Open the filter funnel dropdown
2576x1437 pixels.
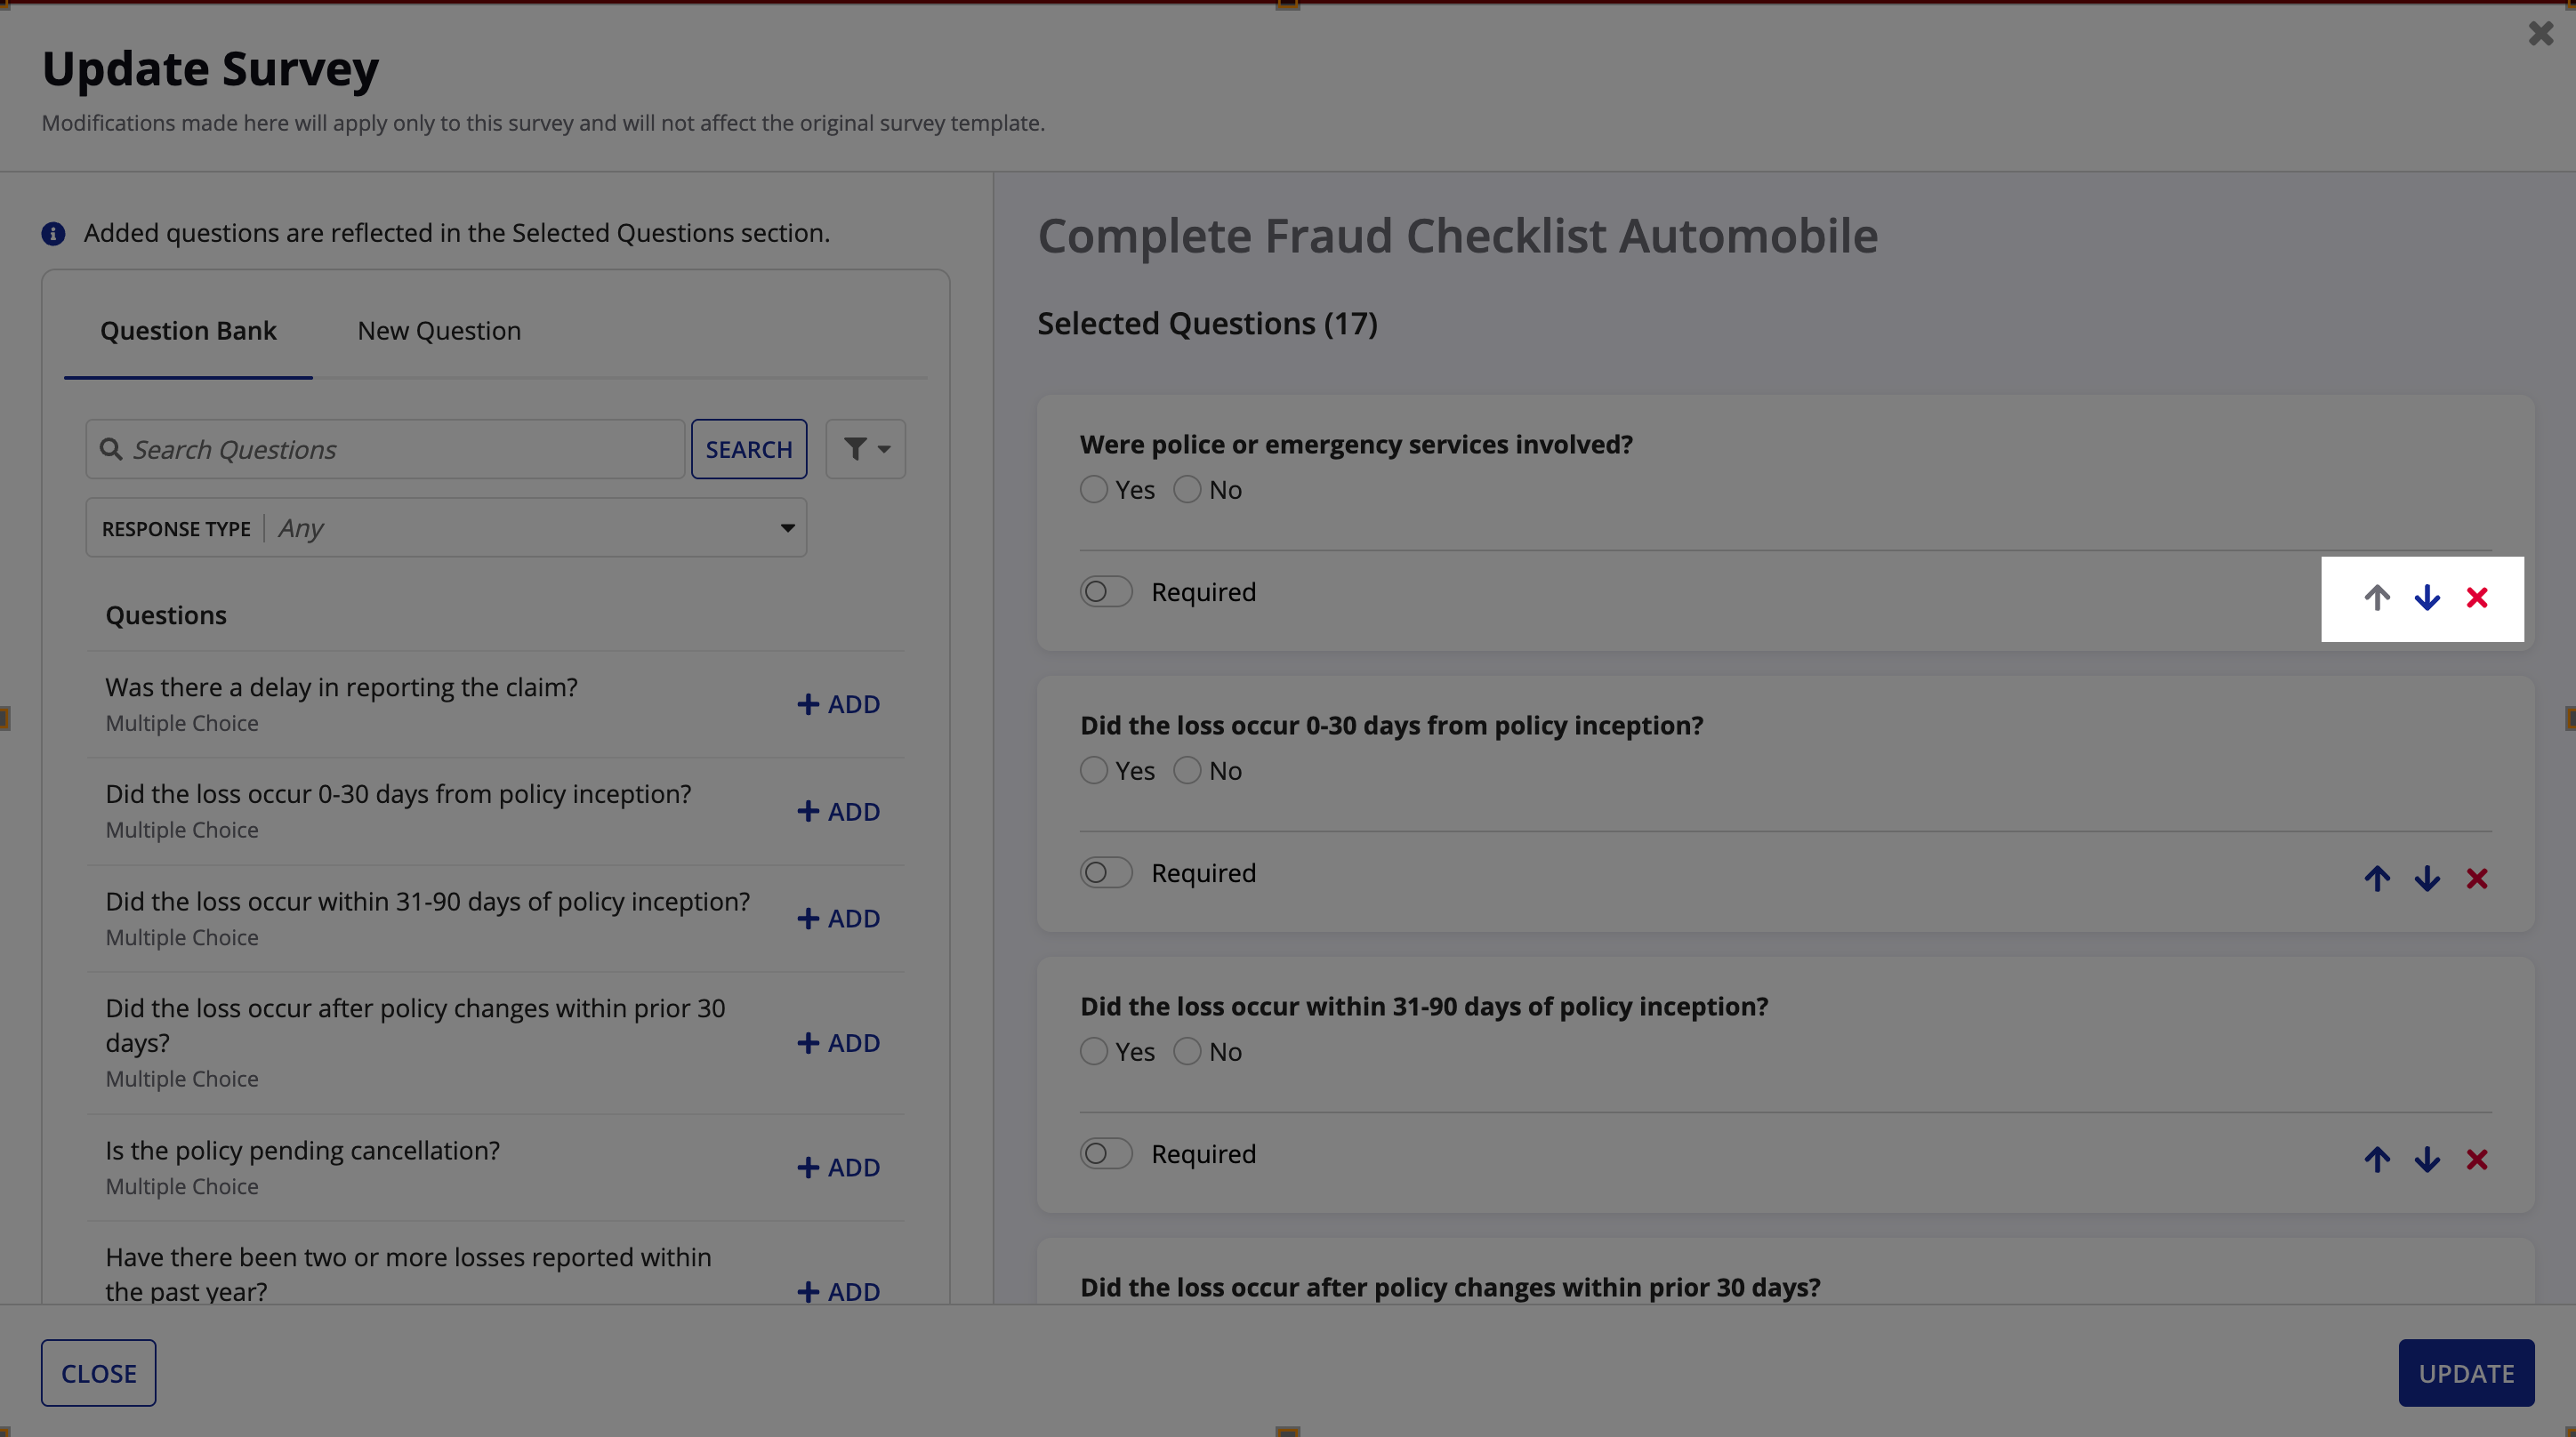coord(865,449)
